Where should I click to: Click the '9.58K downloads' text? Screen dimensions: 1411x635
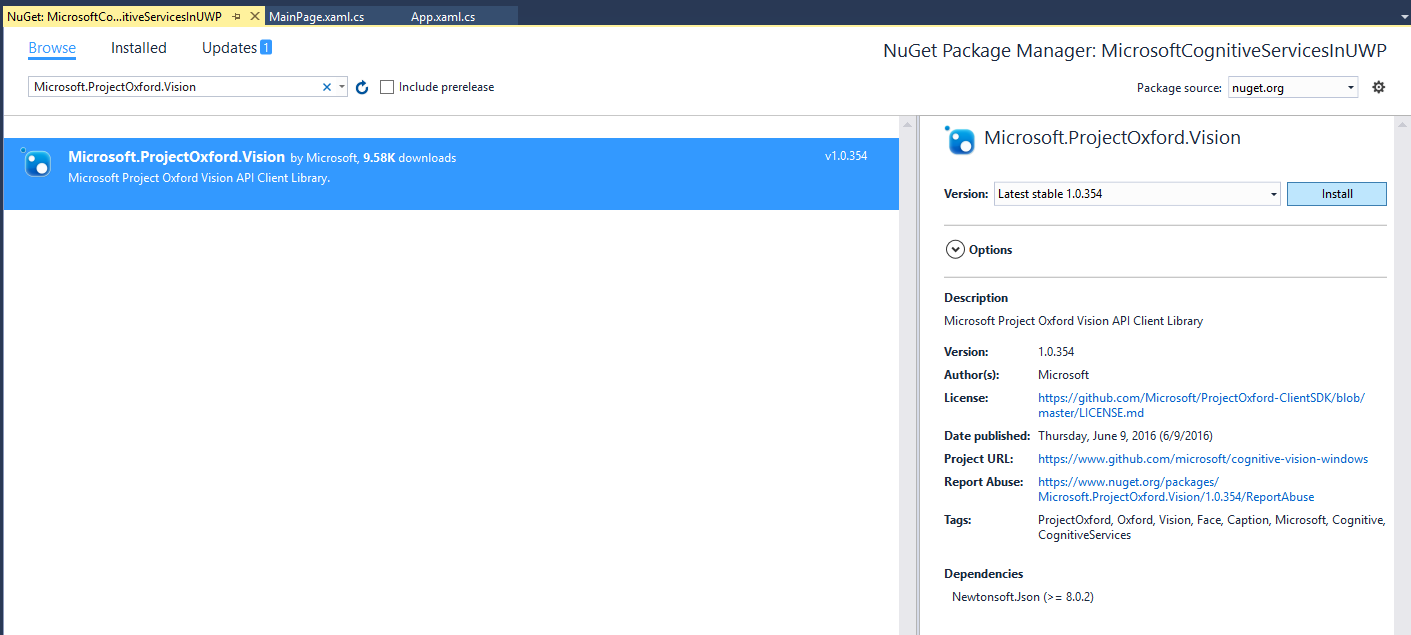click(409, 158)
